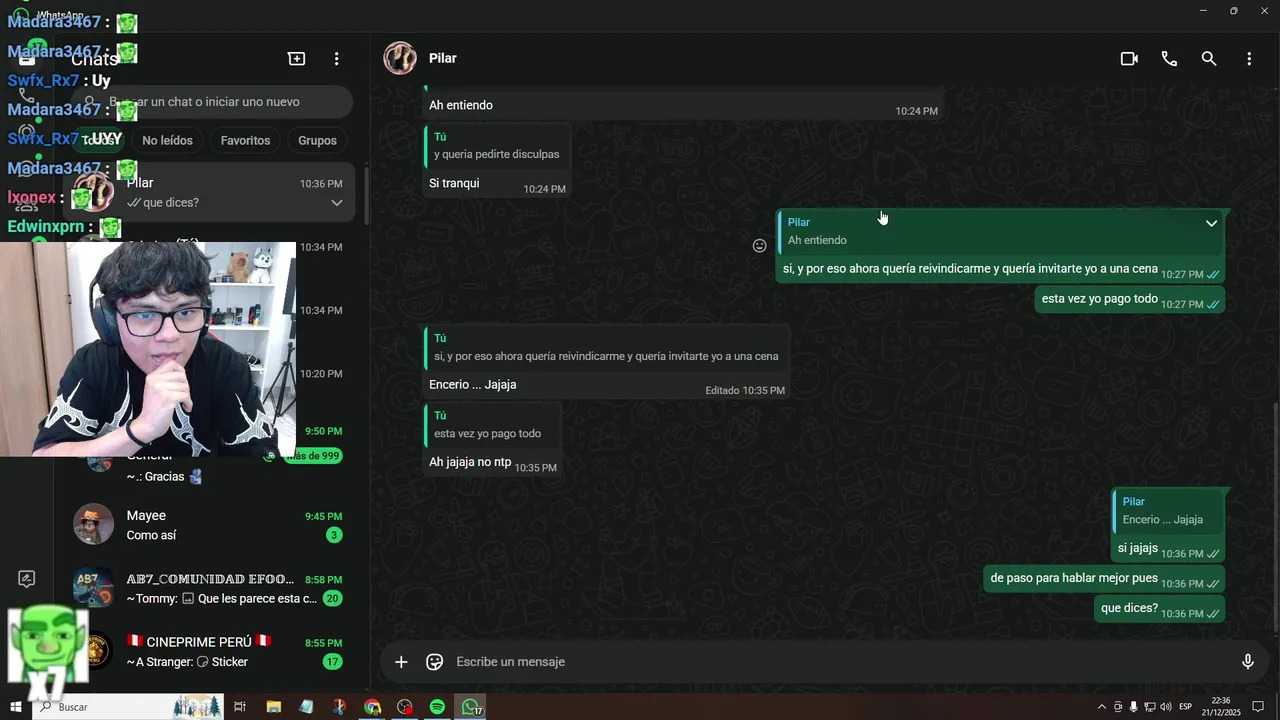Viewport: 1280px width, 720px height.
Task: Open the Windows notification center
Action: (x=1258, y=707)
